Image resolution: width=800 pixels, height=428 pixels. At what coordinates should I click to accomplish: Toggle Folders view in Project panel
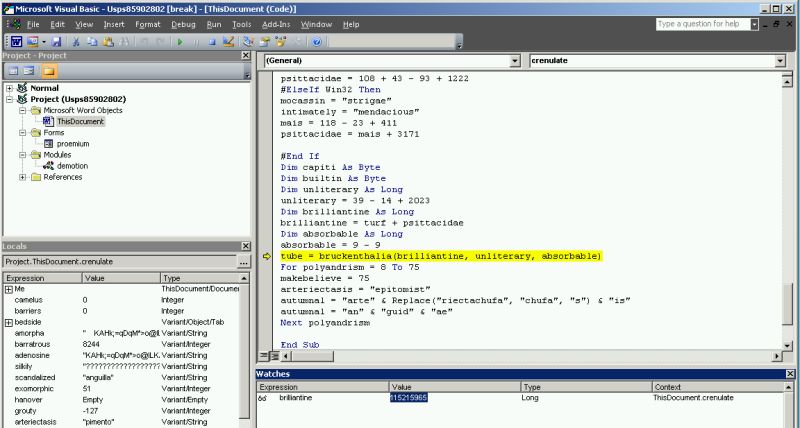click(49, 71)
